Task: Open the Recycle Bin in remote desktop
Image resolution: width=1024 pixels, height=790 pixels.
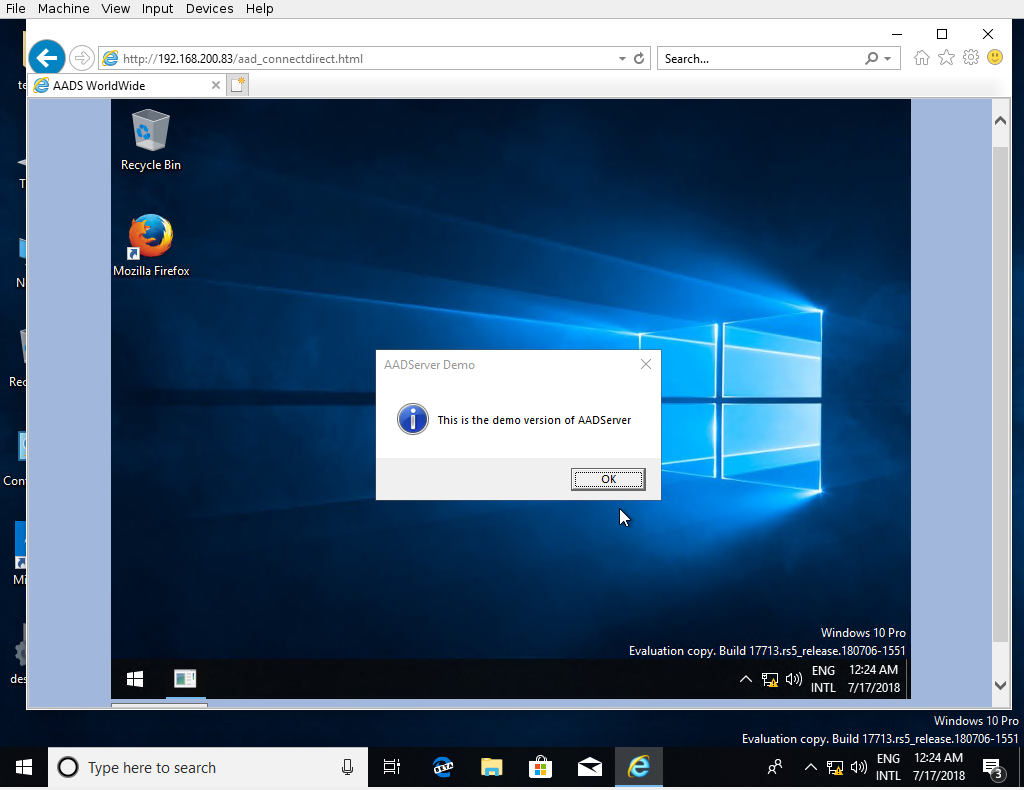Action: pos(150,140)
